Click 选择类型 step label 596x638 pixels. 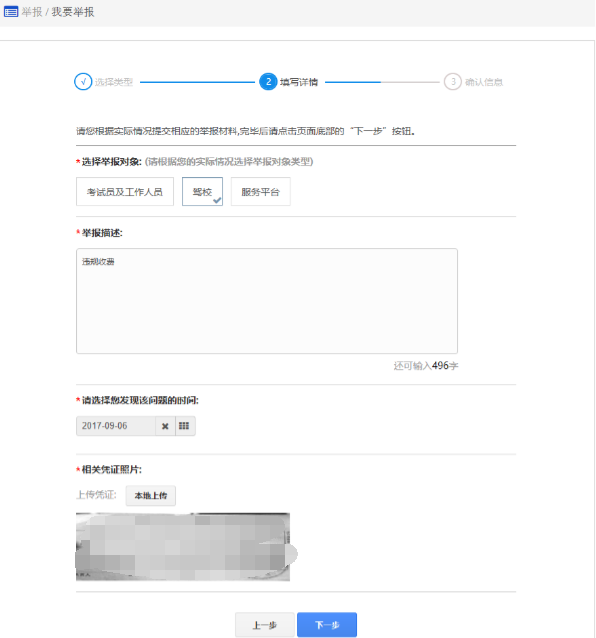tap(114, 82)
